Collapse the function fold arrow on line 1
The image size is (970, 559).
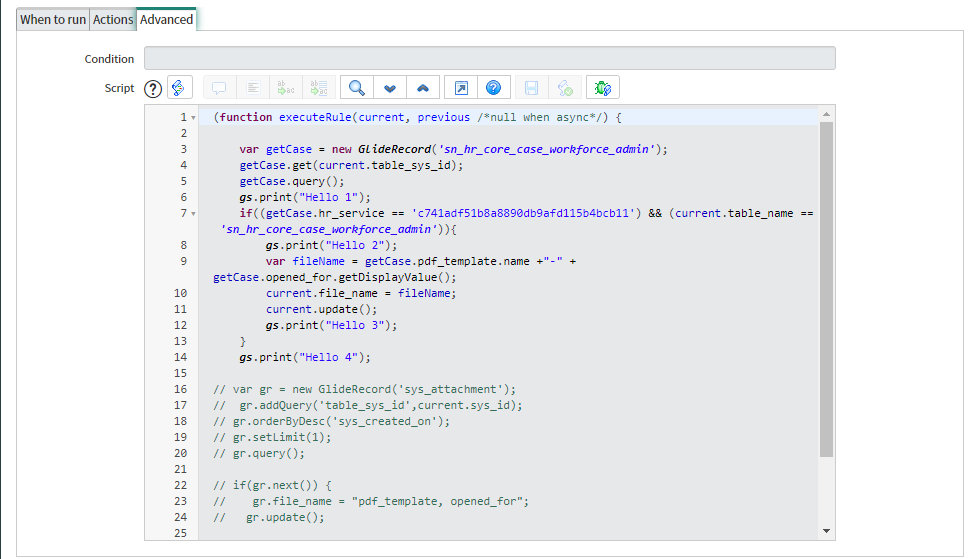194,117
